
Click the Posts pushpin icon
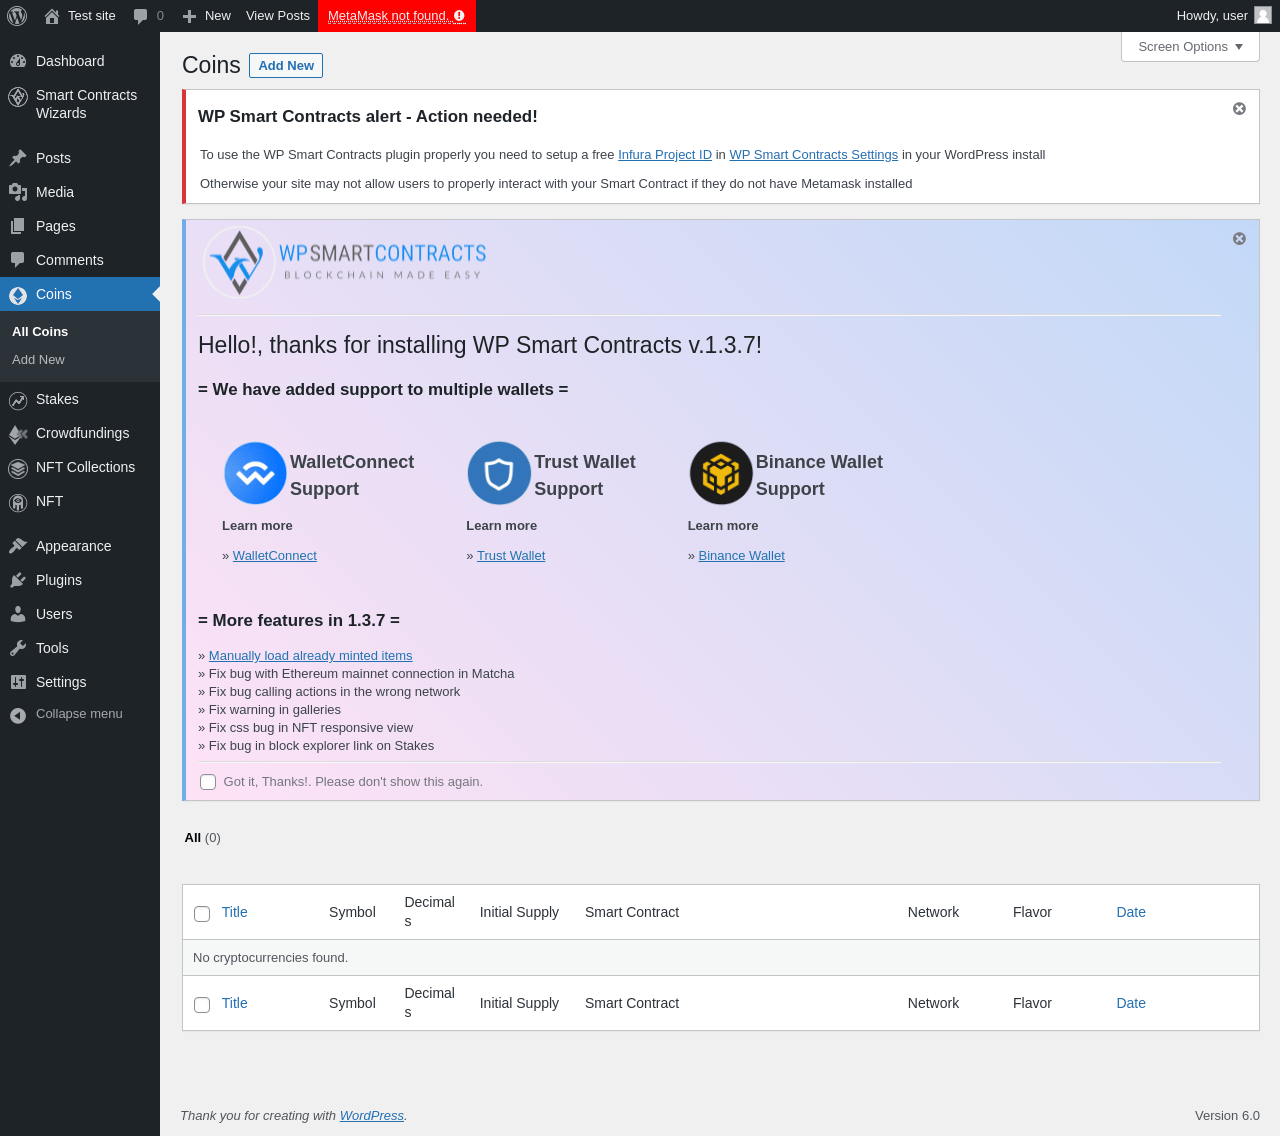[18, 158]
